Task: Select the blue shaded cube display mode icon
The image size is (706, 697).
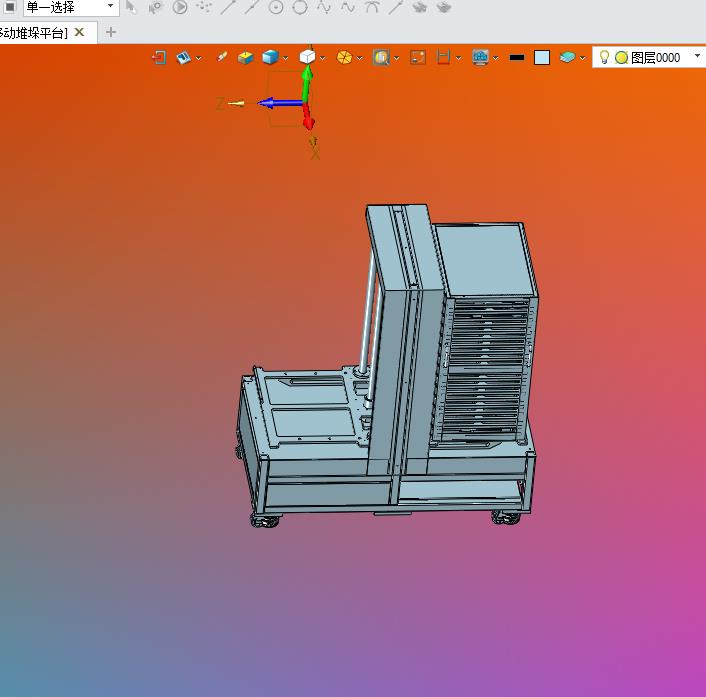Action: pyautogui.click(x=270, y=57)
